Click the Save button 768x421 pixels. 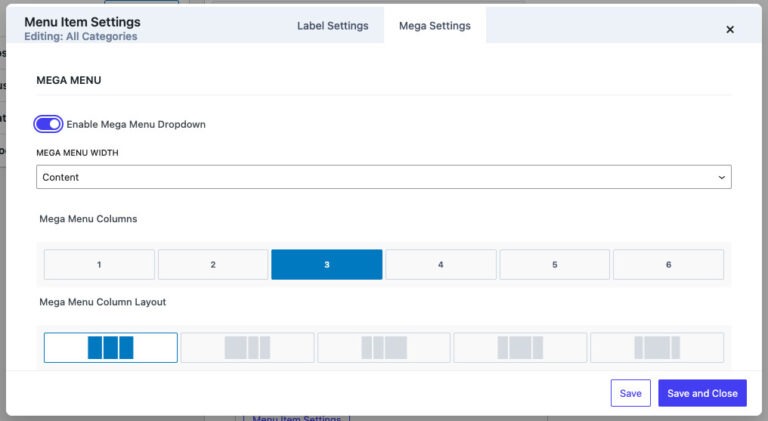coord(630,393)
